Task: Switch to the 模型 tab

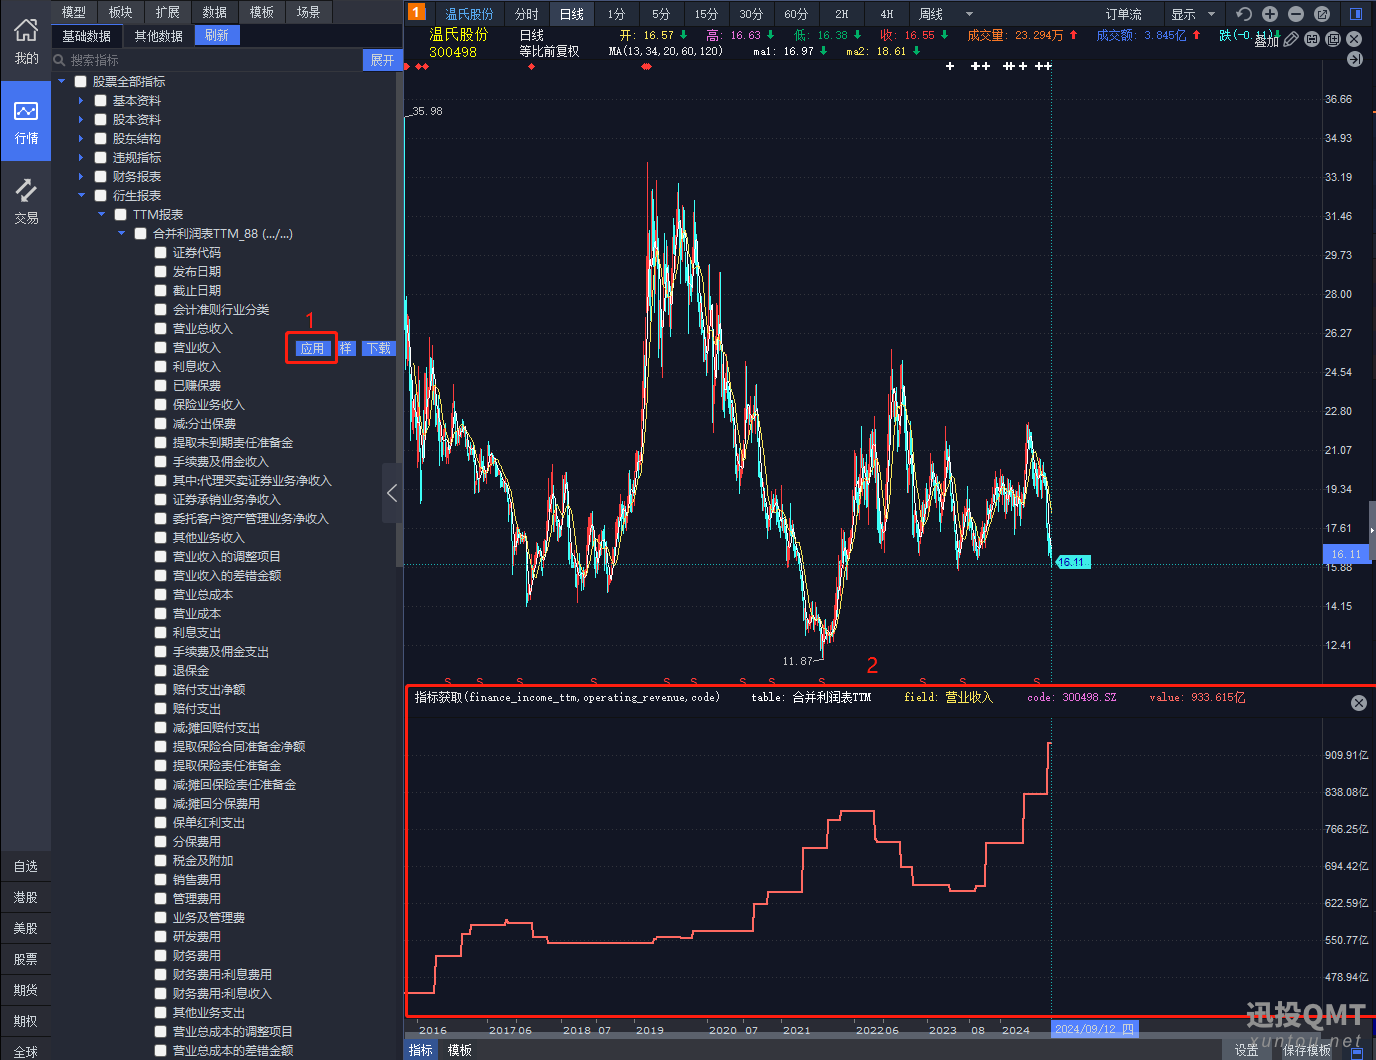Action: point(74,12)
